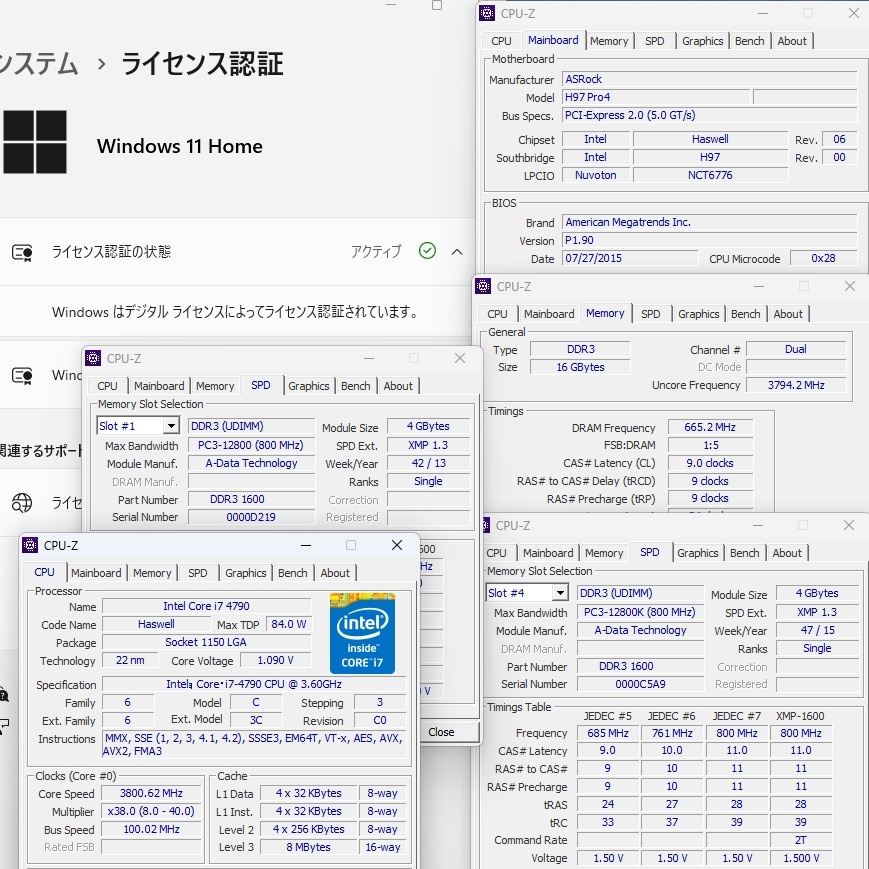Screen dimensions: 869x869
Task: Select the About tab in Memory window
Action: click(788, 314)
